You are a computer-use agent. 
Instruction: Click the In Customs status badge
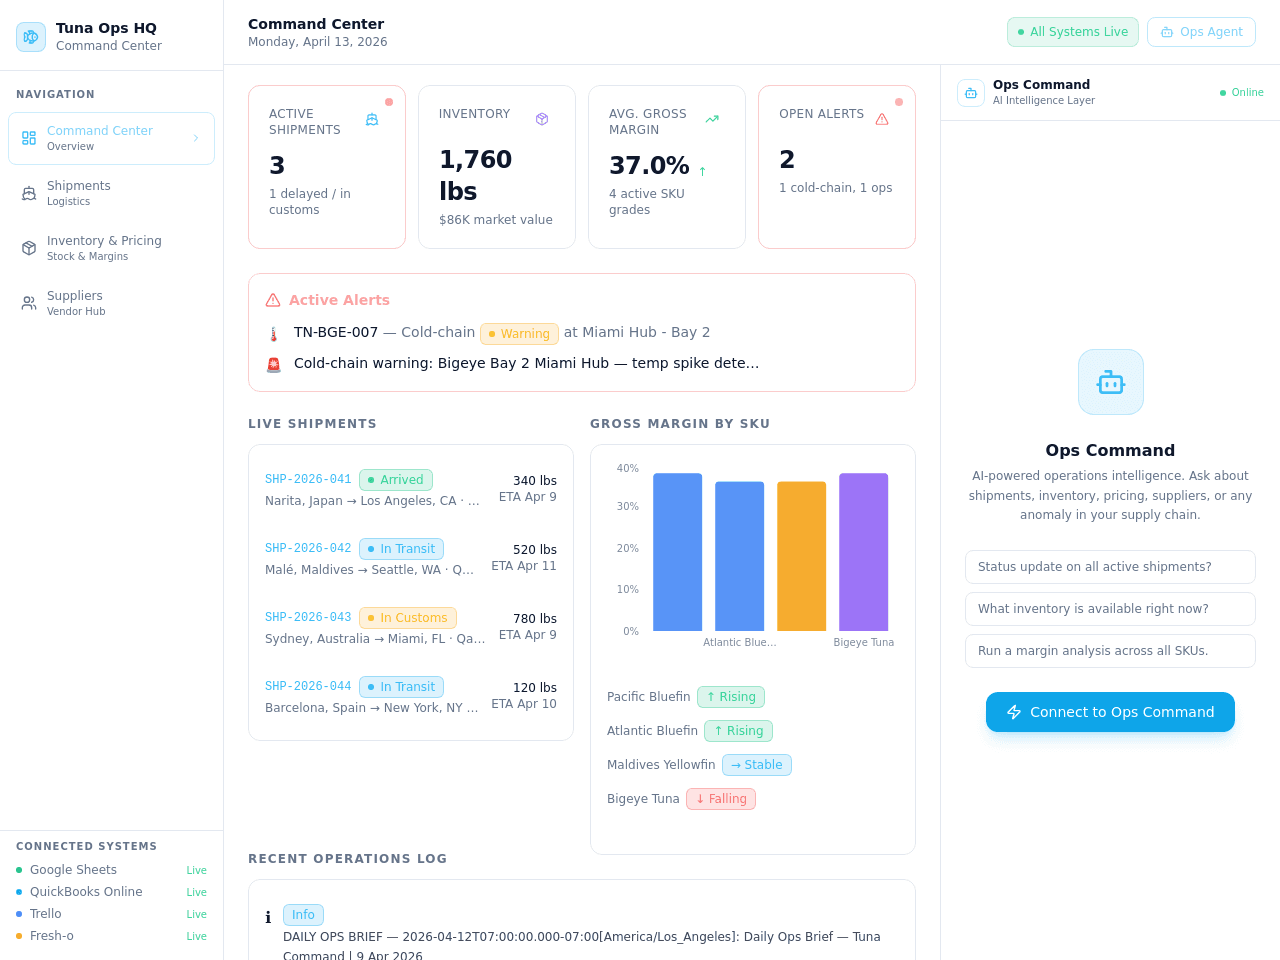[x=408, y=618]
